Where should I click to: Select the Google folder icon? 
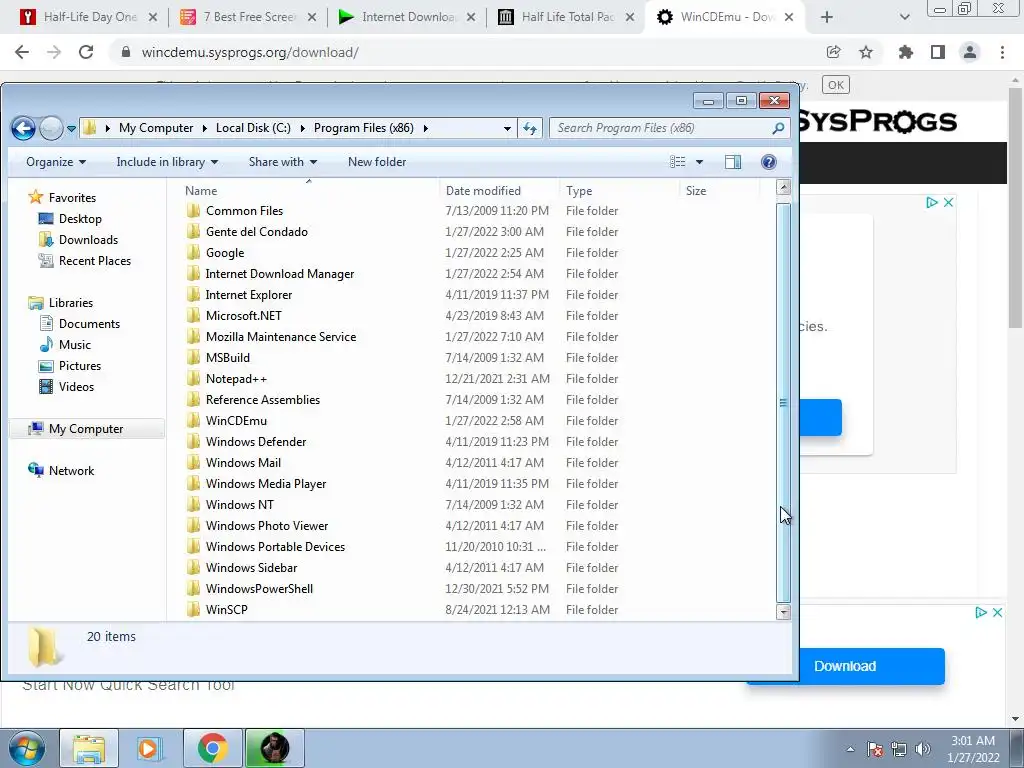click(193, 253)
